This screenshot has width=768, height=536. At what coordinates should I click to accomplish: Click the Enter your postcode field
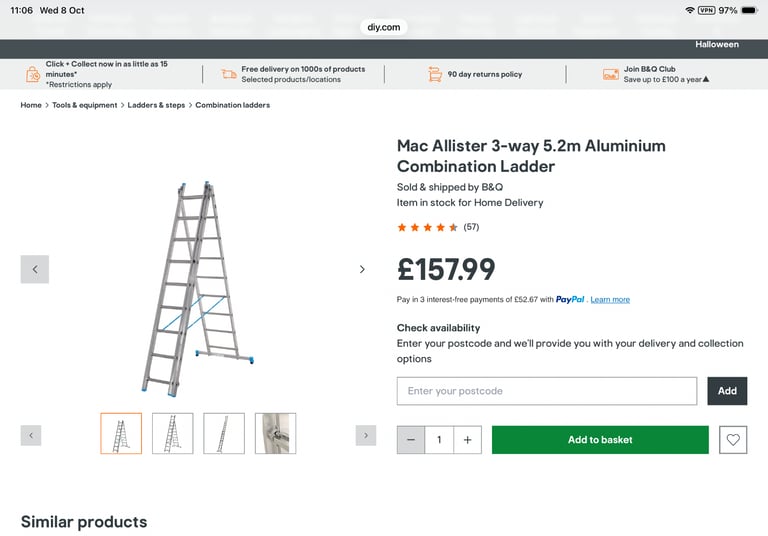coord(546,391)
